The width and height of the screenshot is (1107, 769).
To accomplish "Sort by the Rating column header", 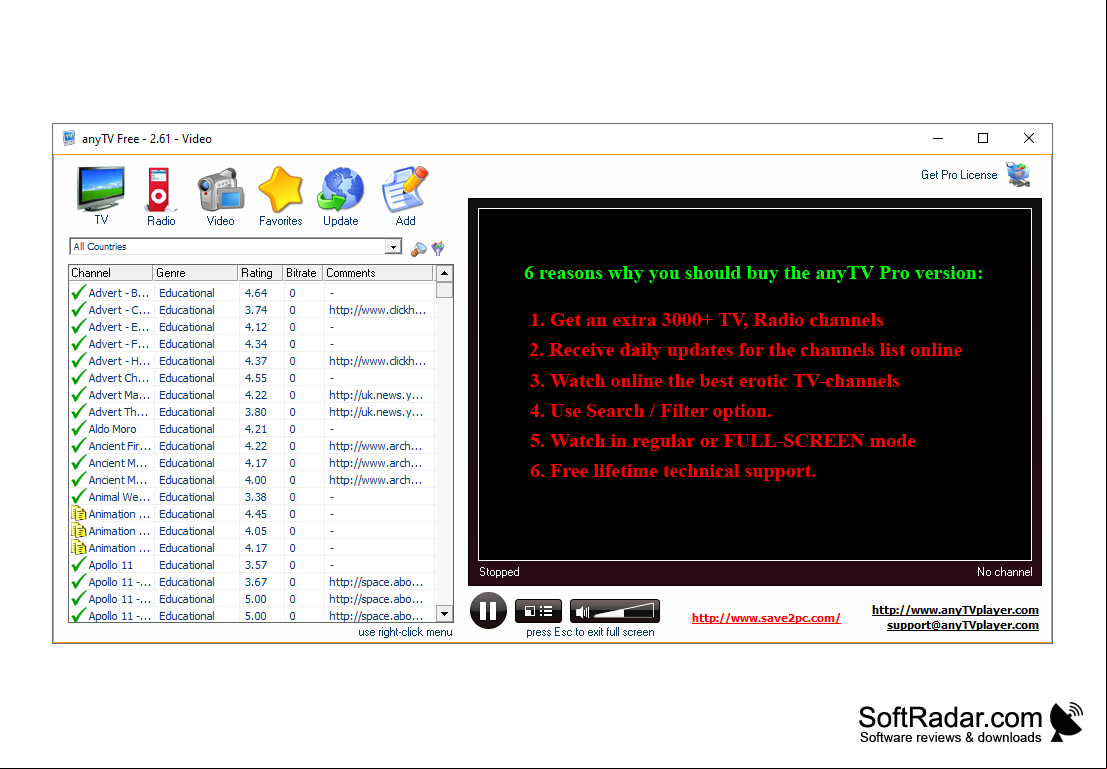I will click(260, 273).
